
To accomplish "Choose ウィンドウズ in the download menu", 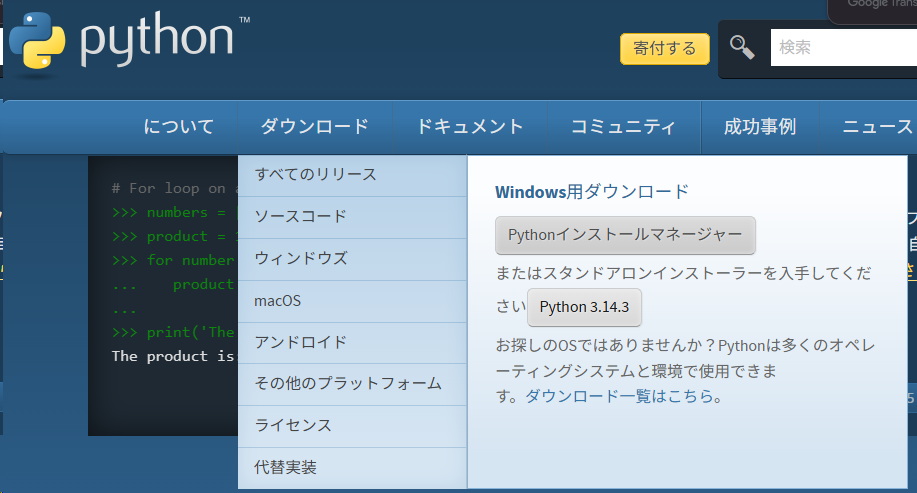I will point(300,258).
